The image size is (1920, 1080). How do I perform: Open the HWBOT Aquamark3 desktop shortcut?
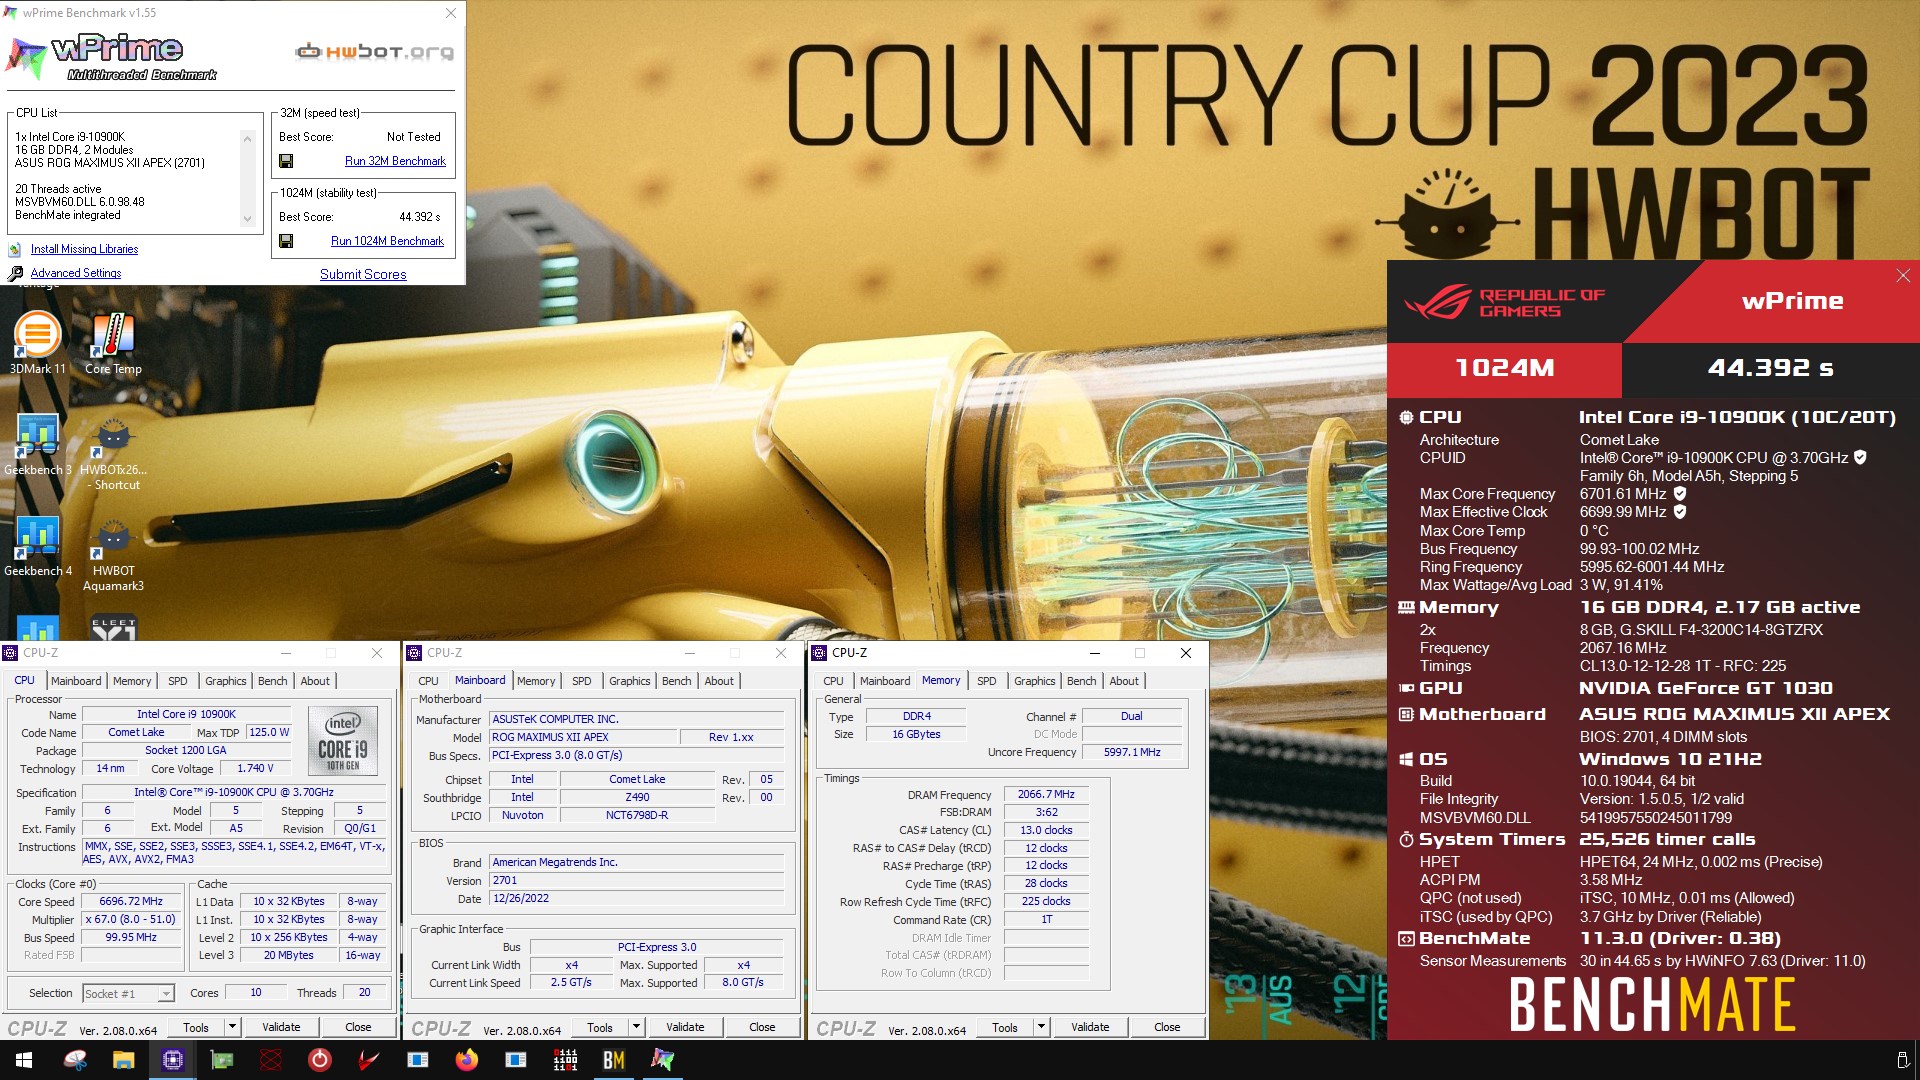113,554
